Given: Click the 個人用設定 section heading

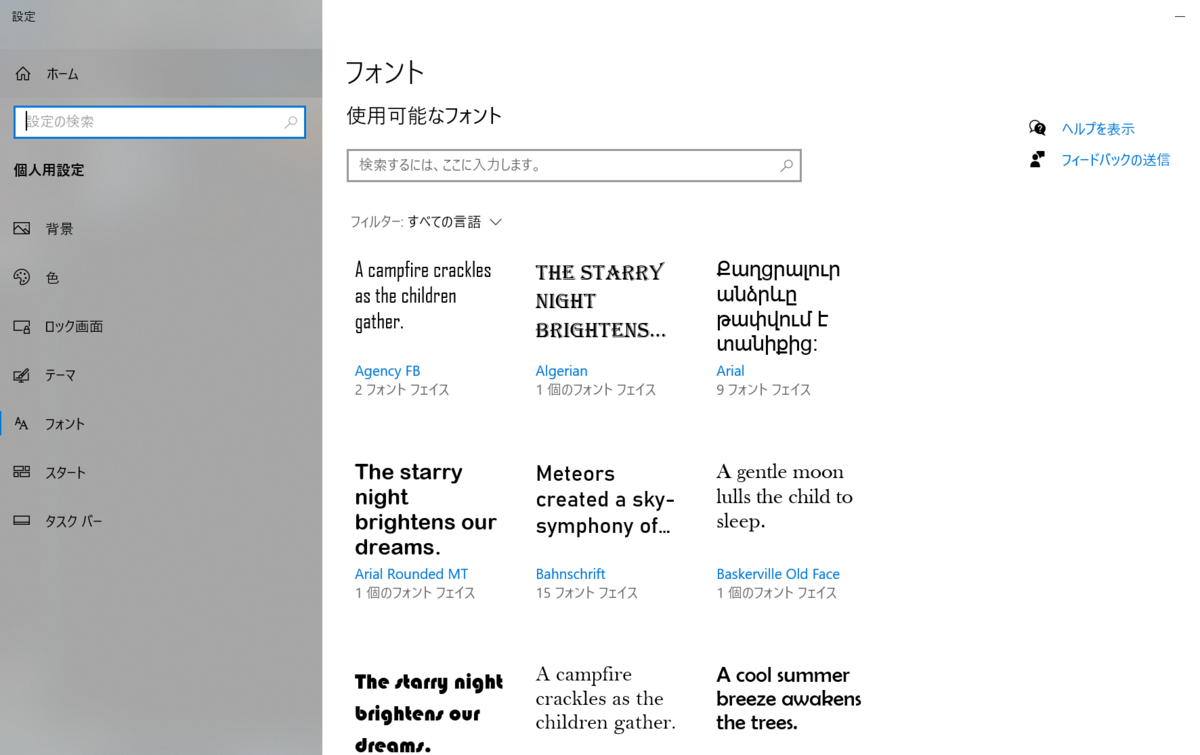Looking at the screenshot, I should pyautogui.click(x=49, y=170).
